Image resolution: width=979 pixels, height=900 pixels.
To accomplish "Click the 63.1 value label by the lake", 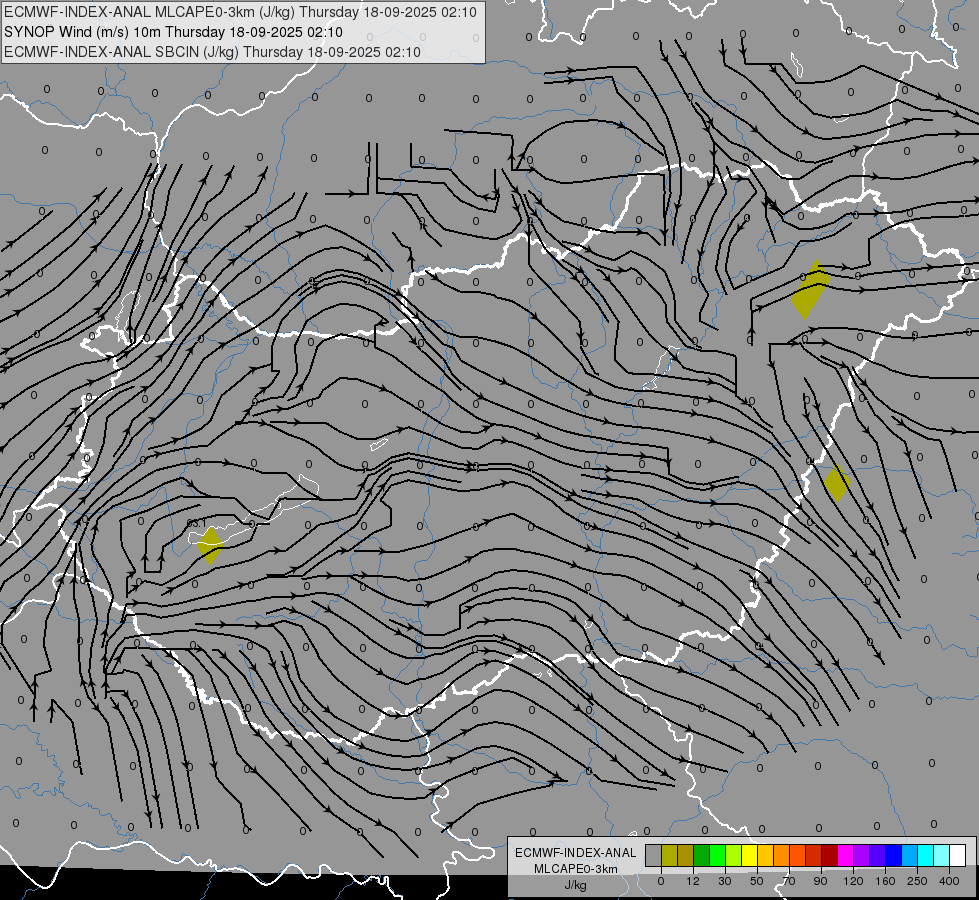I will pyautogui.click(x=196, y=522).
